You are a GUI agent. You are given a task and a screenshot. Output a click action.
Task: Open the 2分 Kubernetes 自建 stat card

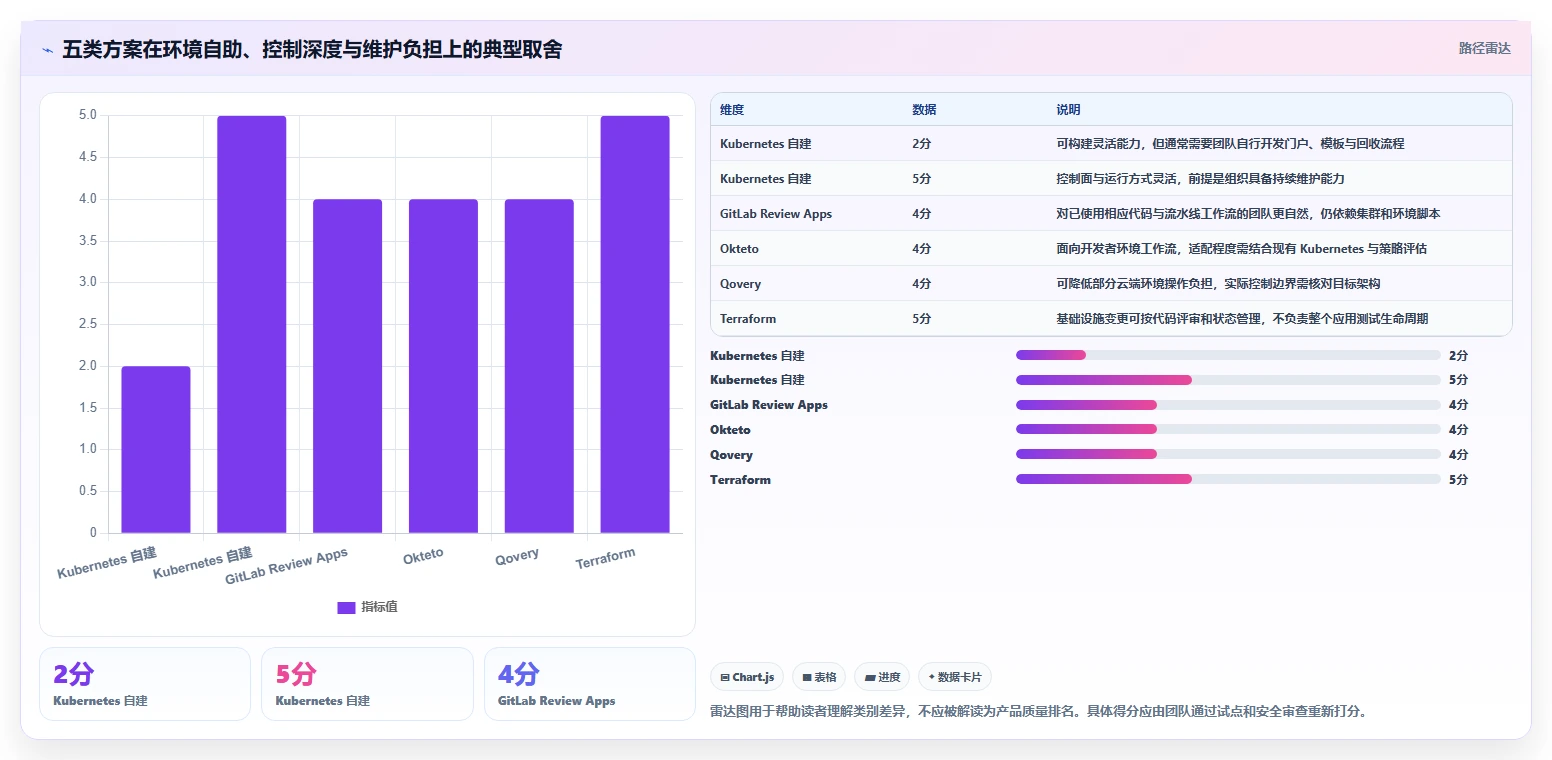(x=145, y=684)
